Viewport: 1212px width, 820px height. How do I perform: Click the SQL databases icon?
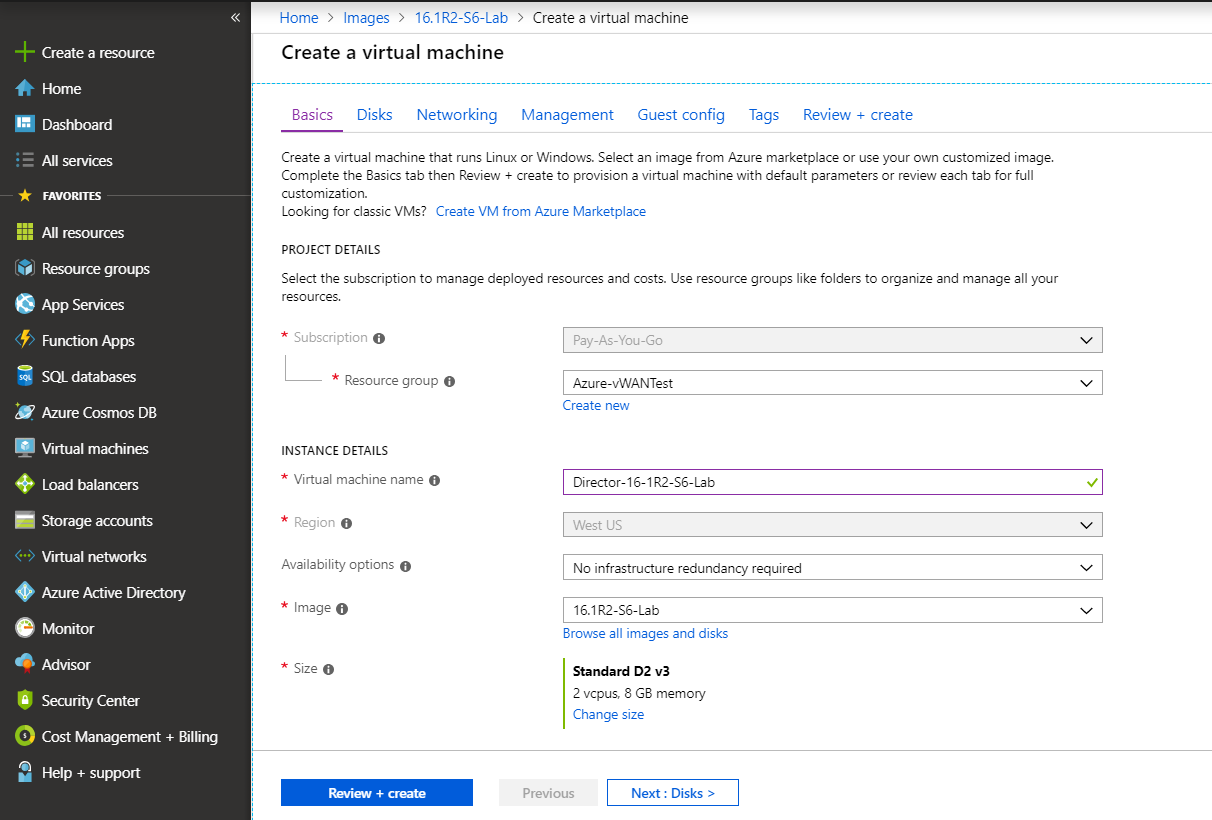point(25,376)
